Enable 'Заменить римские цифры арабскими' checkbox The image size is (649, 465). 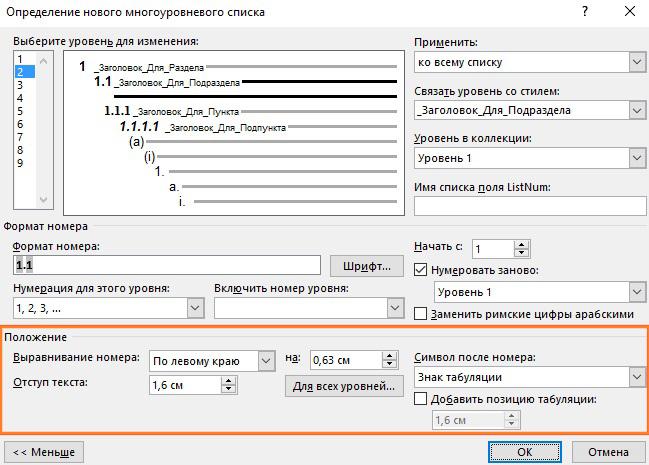pyautogui.click(x=421, y=314)
